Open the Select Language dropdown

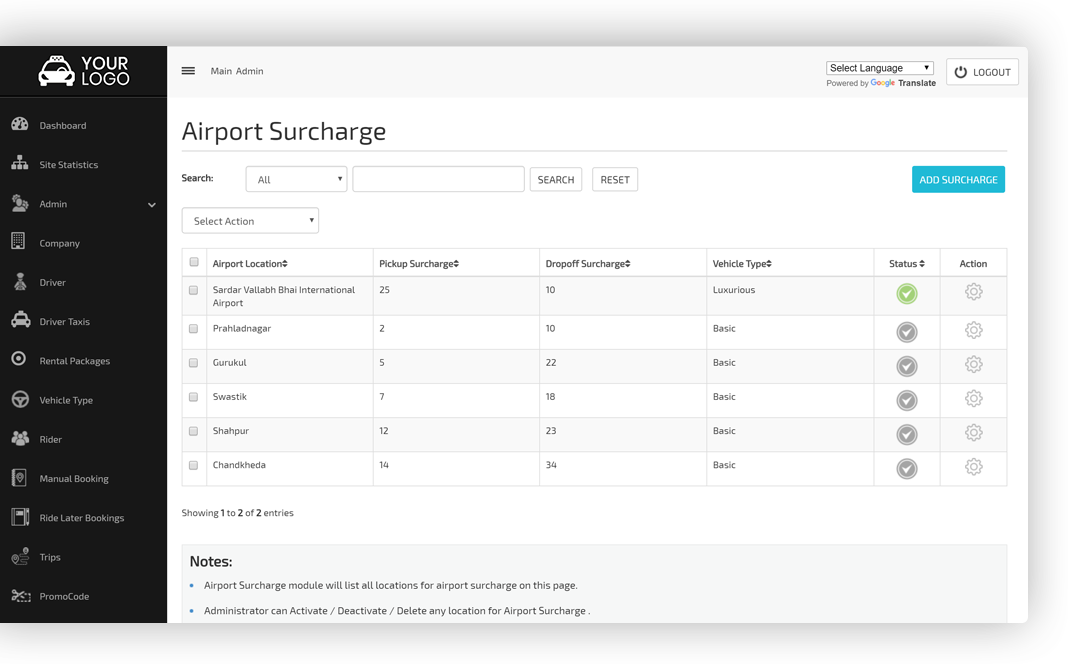pyautogui.click(x=879, y=67)
